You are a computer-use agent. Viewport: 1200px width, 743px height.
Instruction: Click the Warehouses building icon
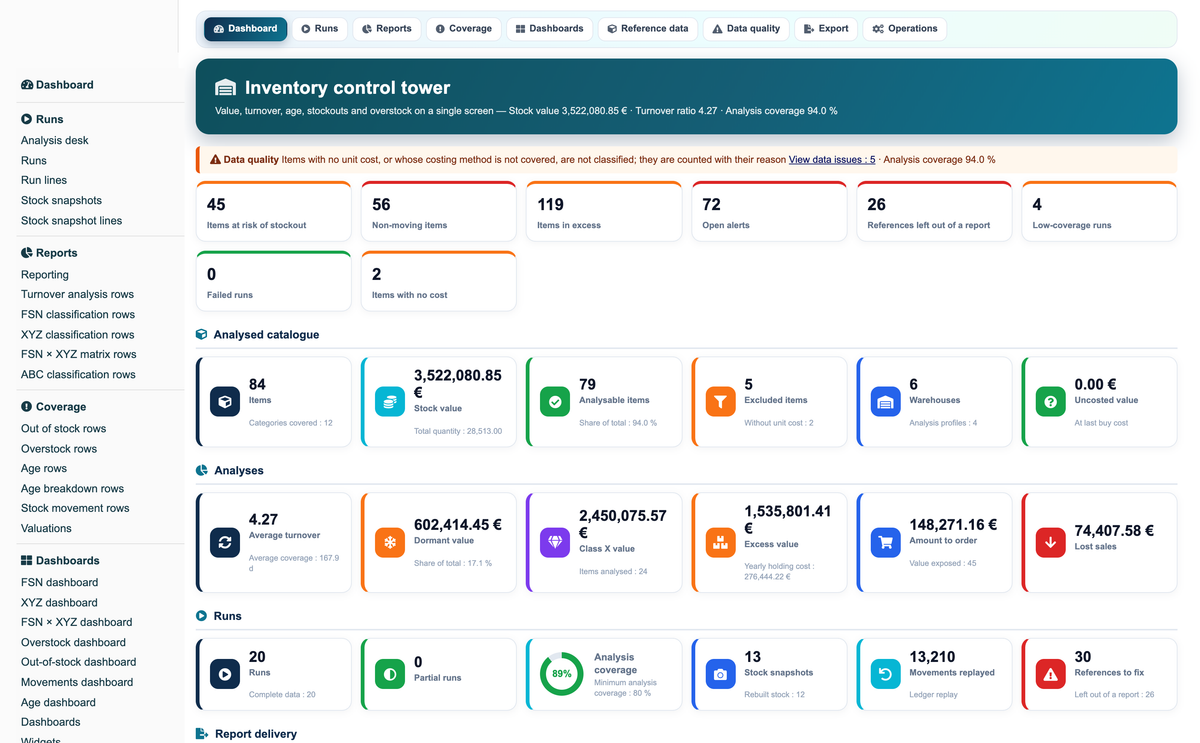click(885, 402)
